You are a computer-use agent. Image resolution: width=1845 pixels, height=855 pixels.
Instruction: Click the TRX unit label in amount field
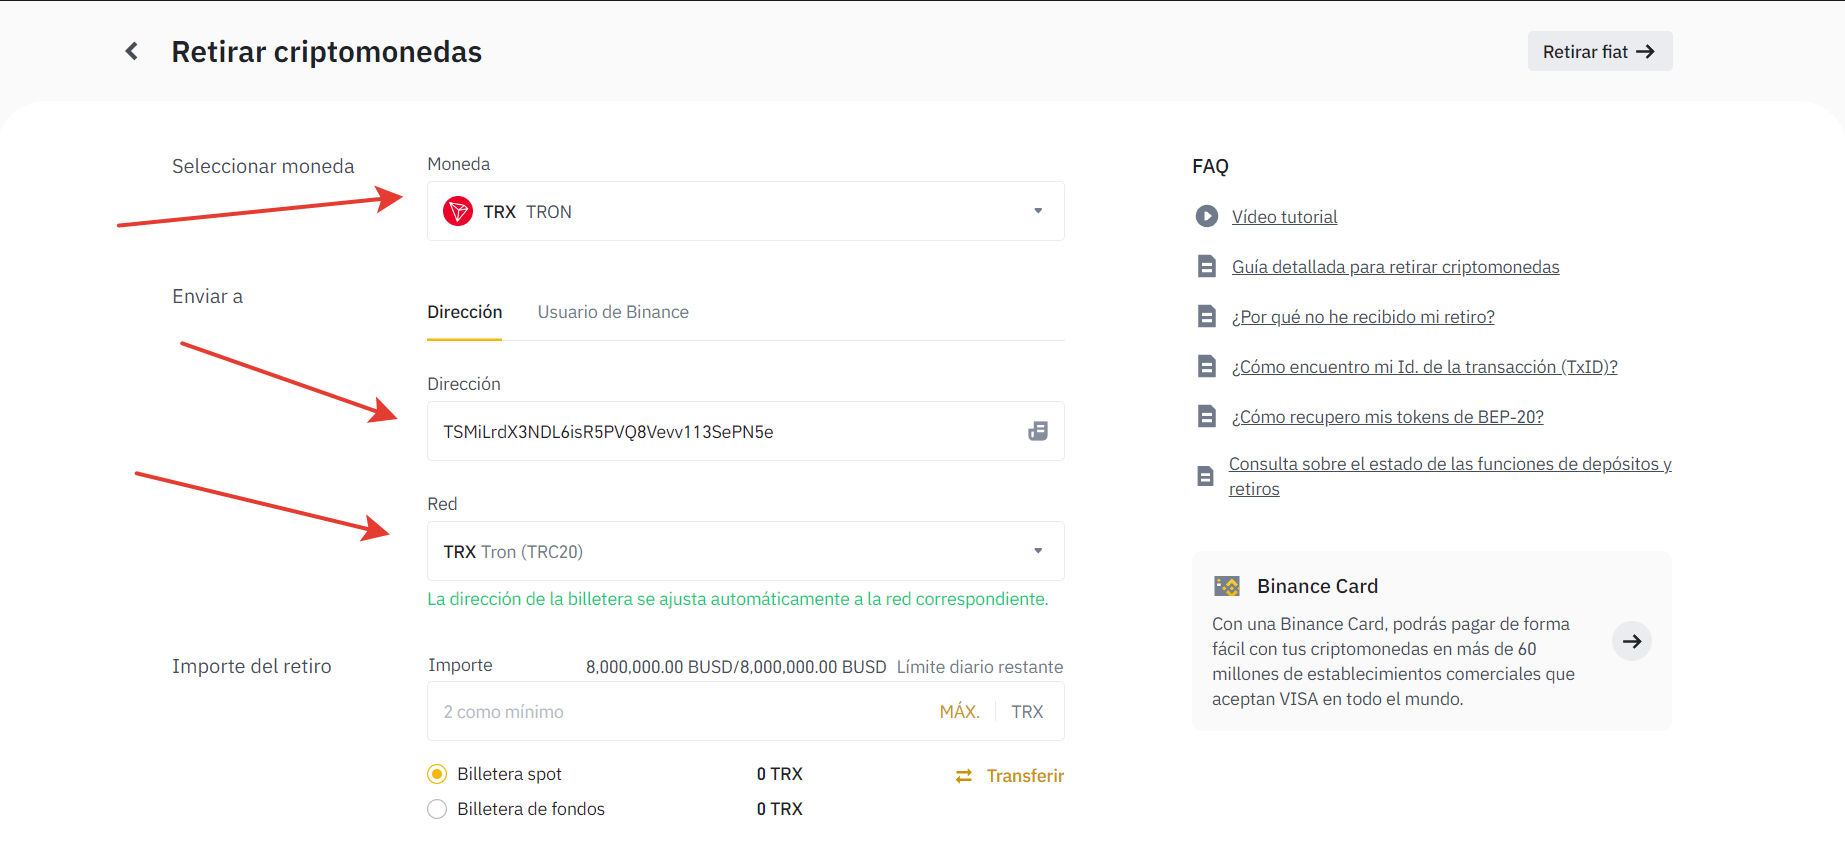pyautogui.click(x=1027, y=711)
